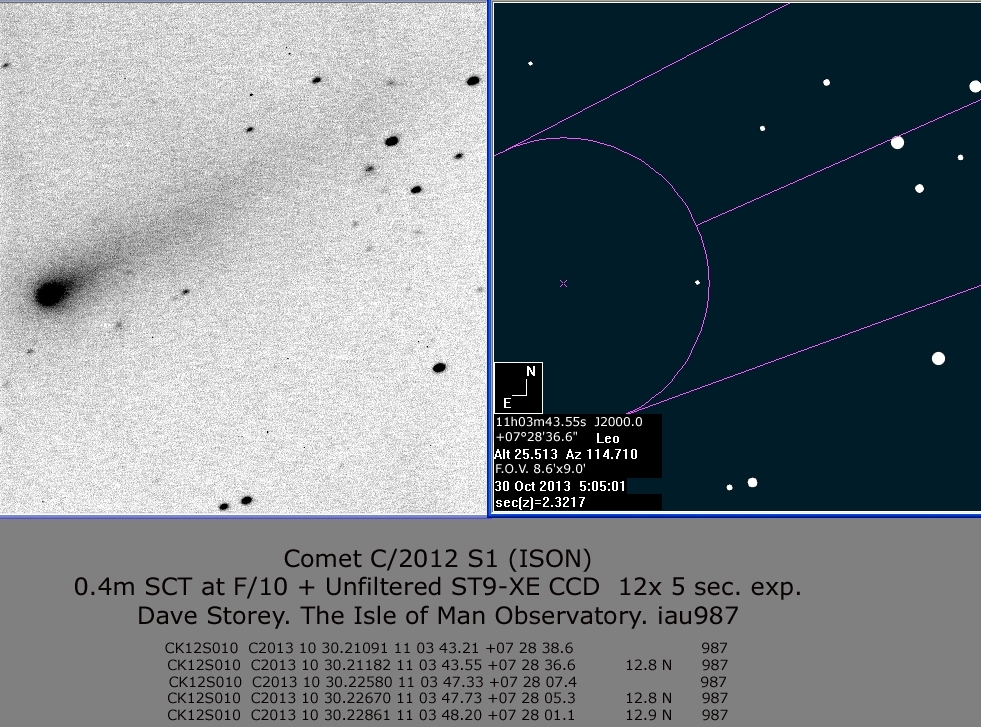Click the '0.4m SCT at F/10' equipment line

437,587
